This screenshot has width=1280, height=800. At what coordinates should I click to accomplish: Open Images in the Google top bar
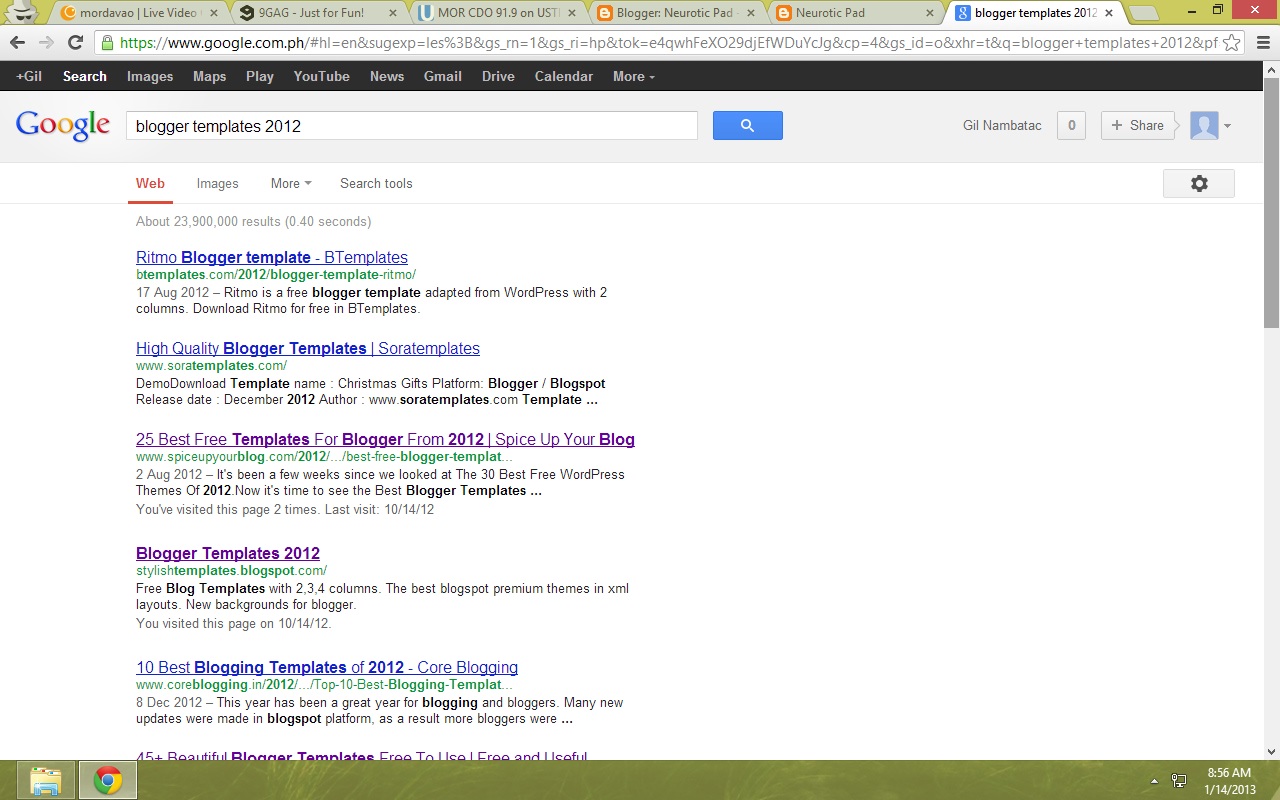click(x=150, y=76)
